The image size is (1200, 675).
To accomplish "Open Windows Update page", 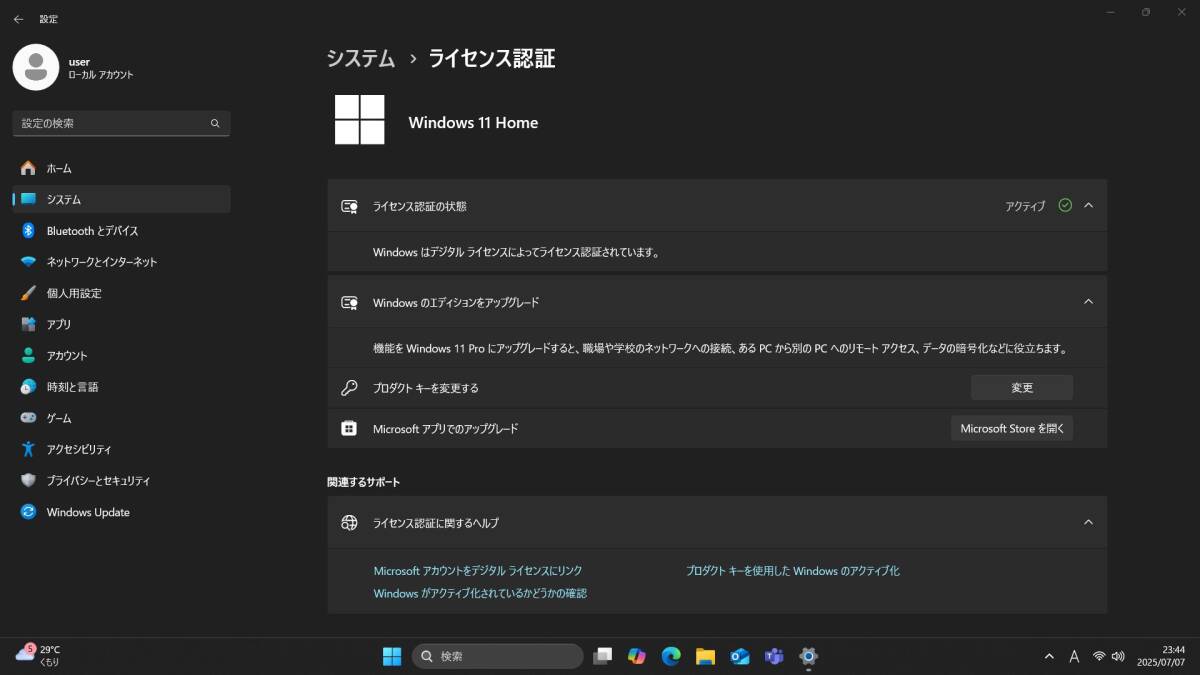I will tap(121, 512).
